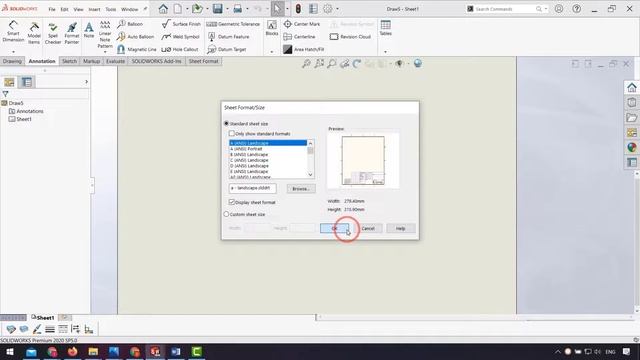
Task: Insert a Datum Target
Action: click(227, 49)
